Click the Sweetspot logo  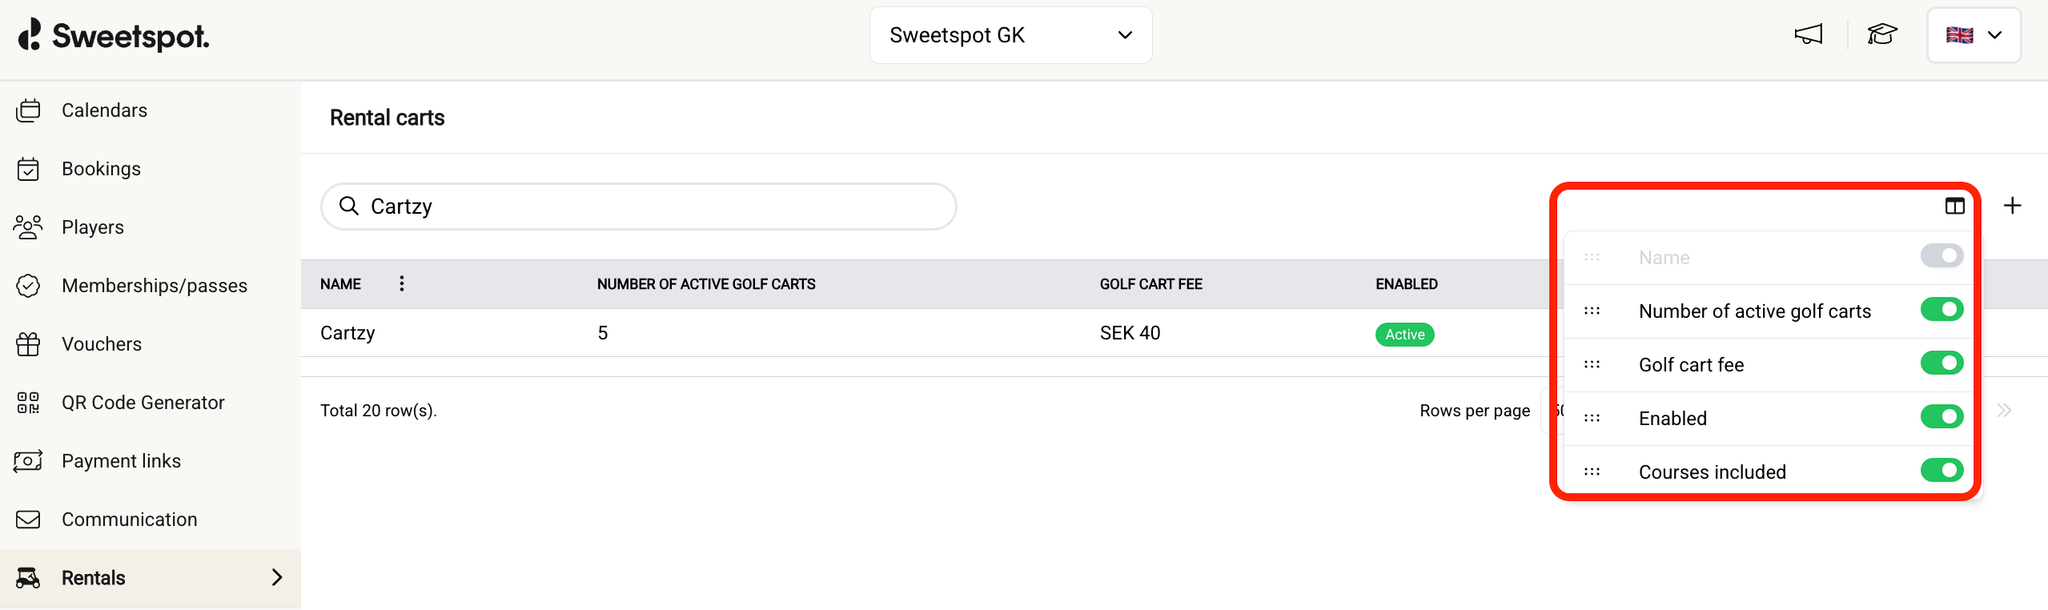click(112, 35)
